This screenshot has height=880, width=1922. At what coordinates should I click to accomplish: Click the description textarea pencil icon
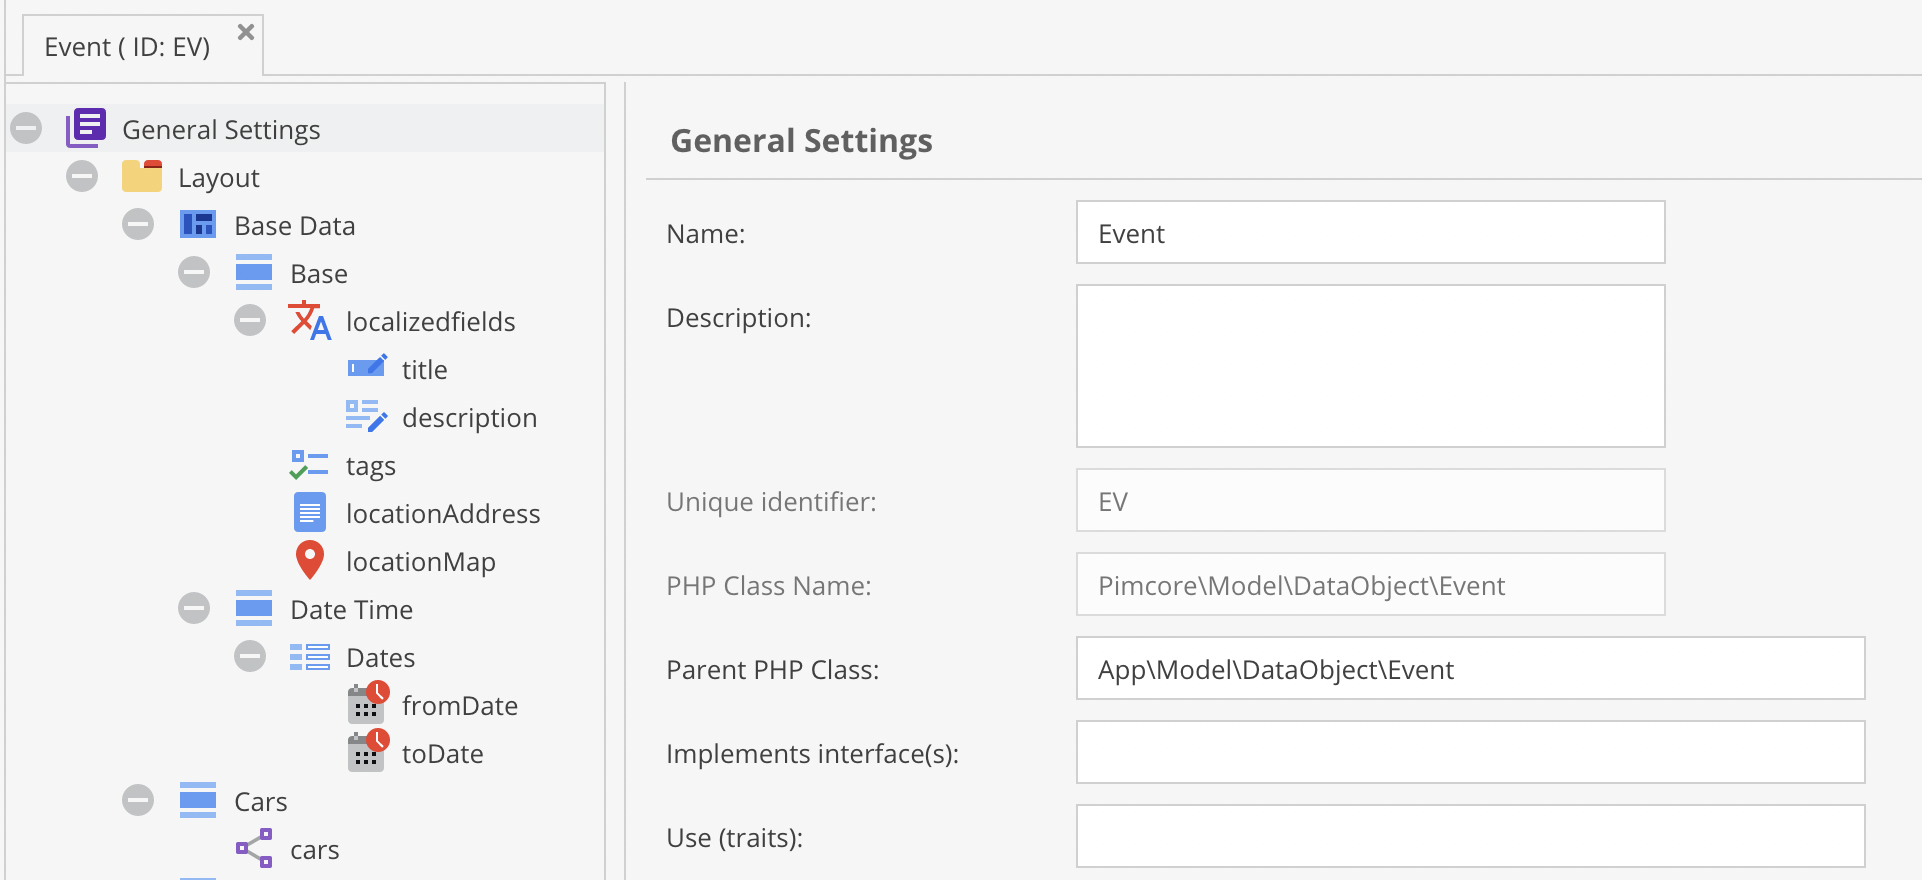(x=366, y=417)
